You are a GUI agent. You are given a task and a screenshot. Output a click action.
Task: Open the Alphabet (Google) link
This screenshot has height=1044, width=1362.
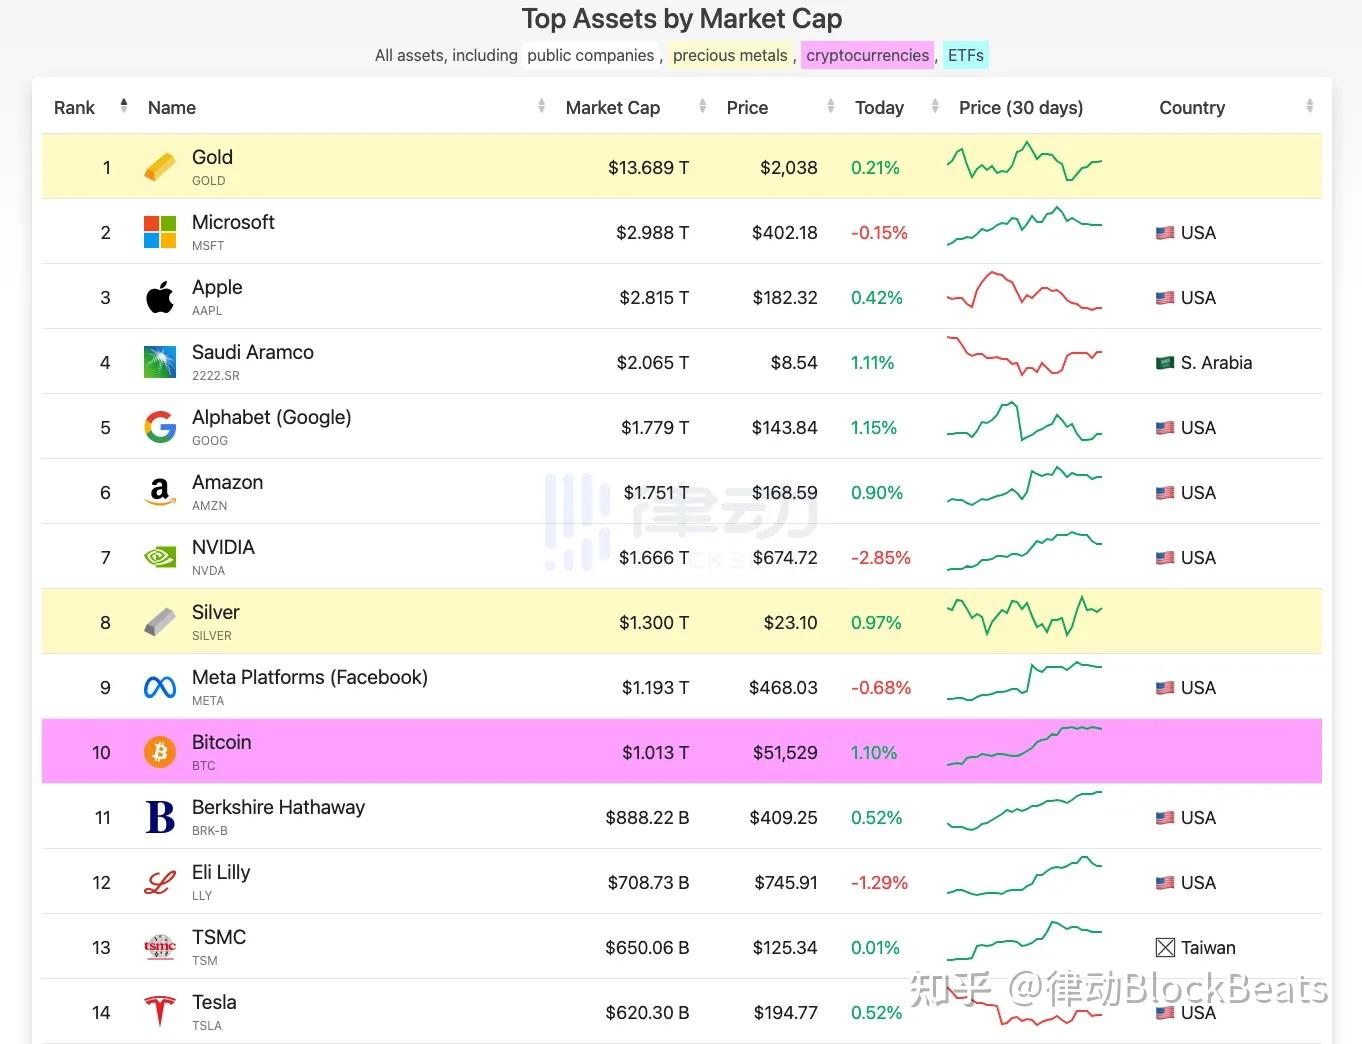(272, 417)
